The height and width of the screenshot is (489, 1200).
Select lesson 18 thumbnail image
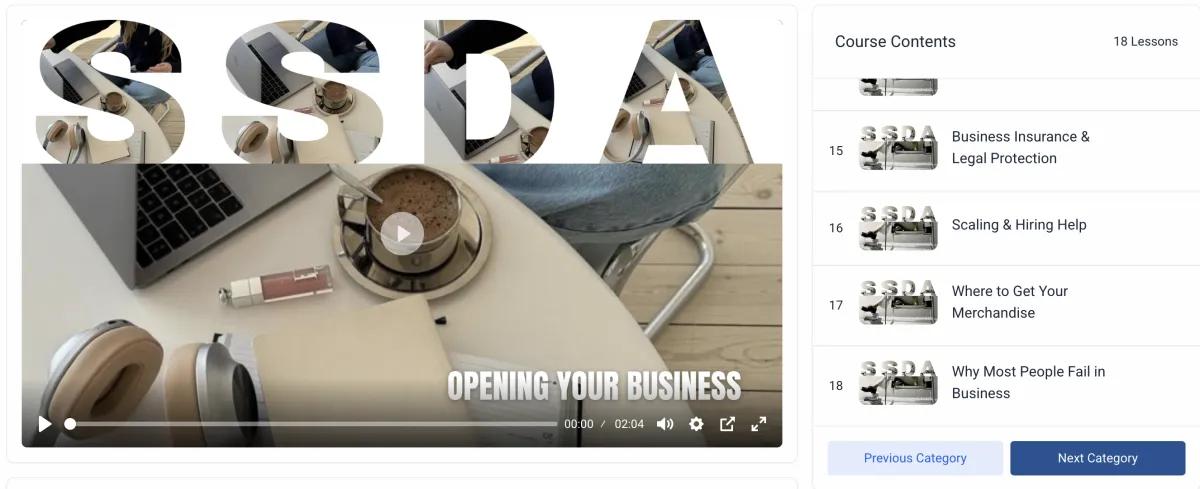898,382
